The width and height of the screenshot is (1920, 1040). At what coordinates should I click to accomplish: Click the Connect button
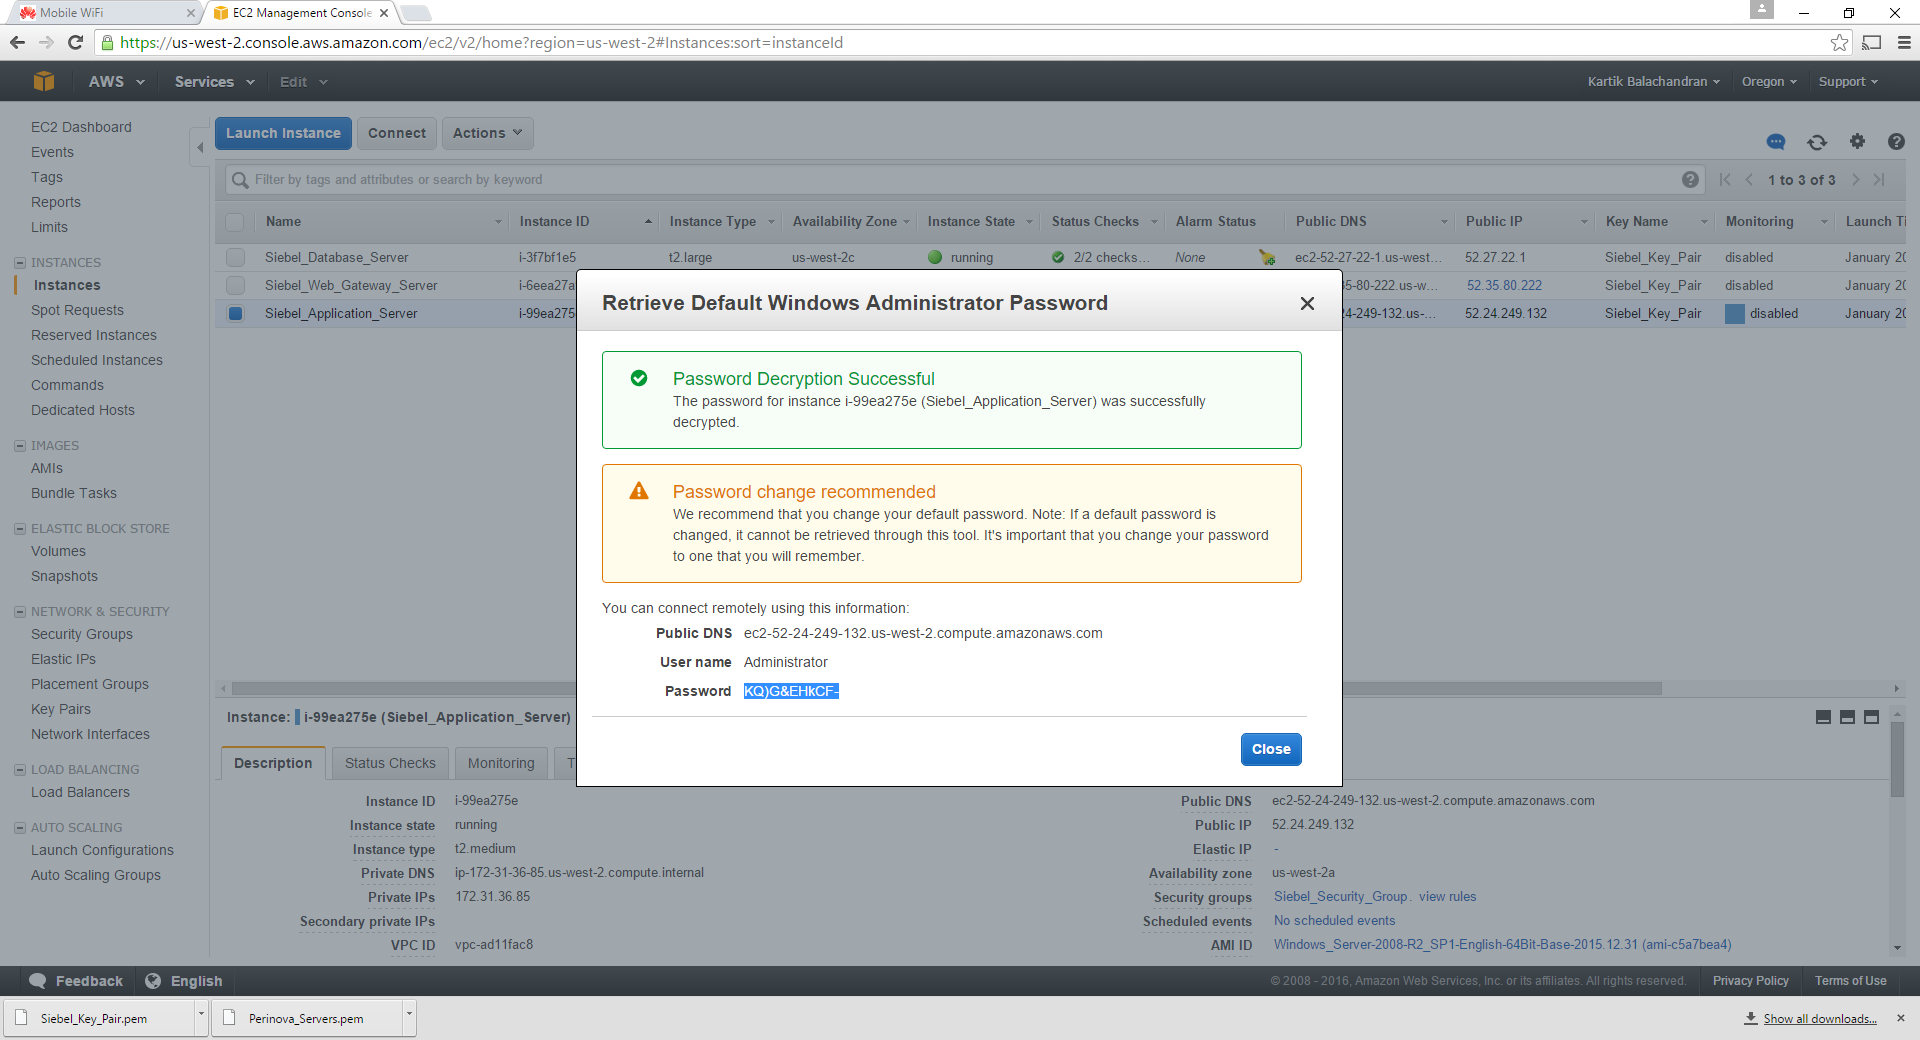(x=396, y=133)
